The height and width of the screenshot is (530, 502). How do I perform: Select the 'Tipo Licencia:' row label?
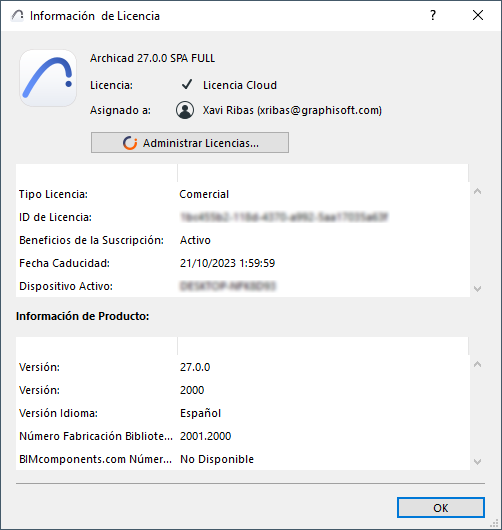(53, 194)
